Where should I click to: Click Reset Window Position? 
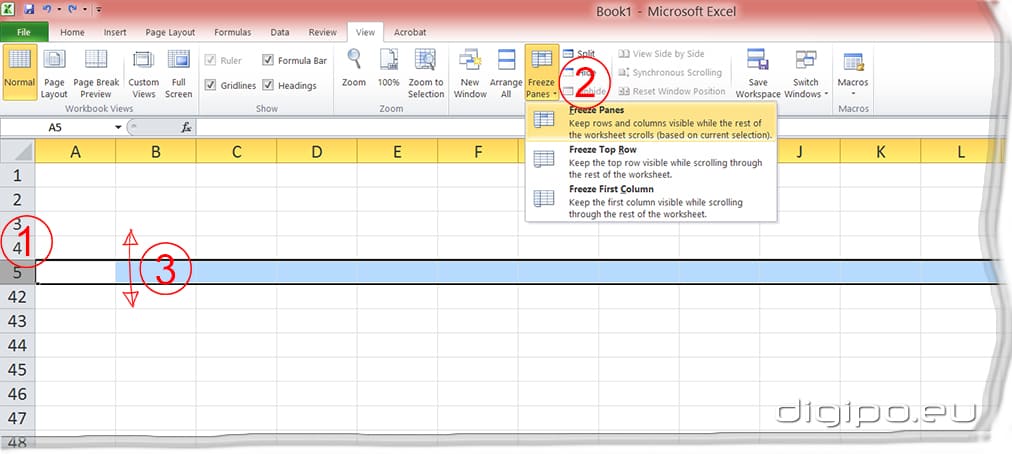(x=671, y=91)
